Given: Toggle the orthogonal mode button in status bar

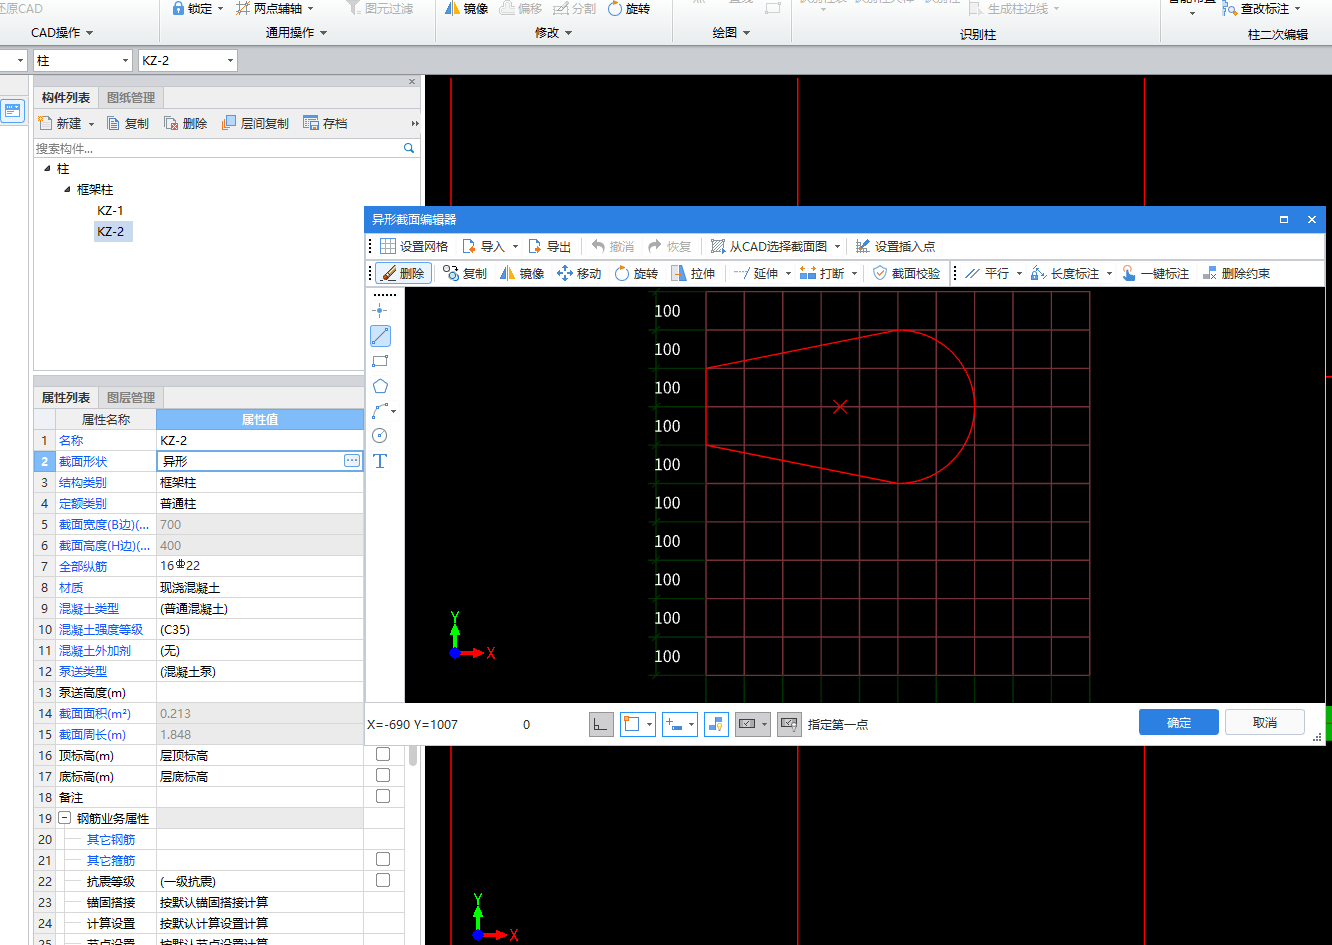Looking at the screenshot, I should tap(601, 724).
